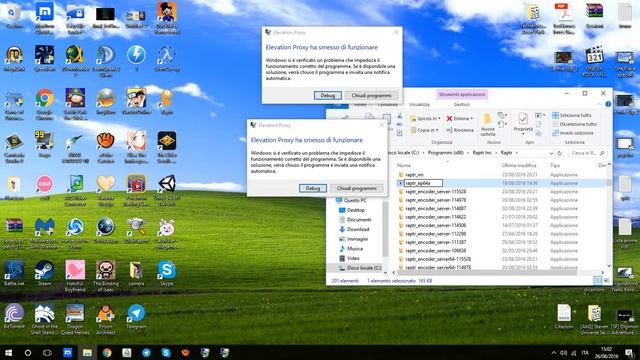The height and width of the screenshot is (360, 640).
Task: Click Chiudi programma in the lower dialog
Action: (356, 188)
